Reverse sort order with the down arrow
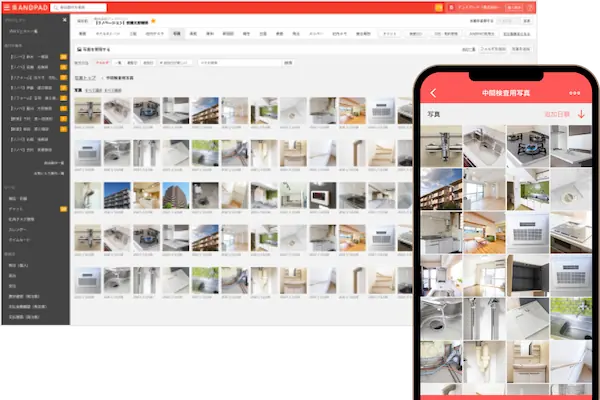The height and width of the screenshot is (400, 600). pyautogui.click(x=582, y=115)
